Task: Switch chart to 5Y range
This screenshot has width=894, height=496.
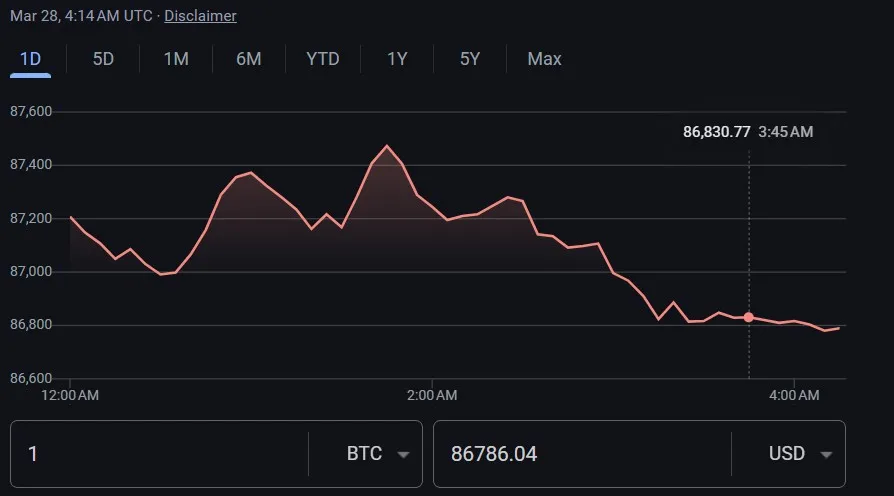Action: pyautogui.click(x=470, y=59)
